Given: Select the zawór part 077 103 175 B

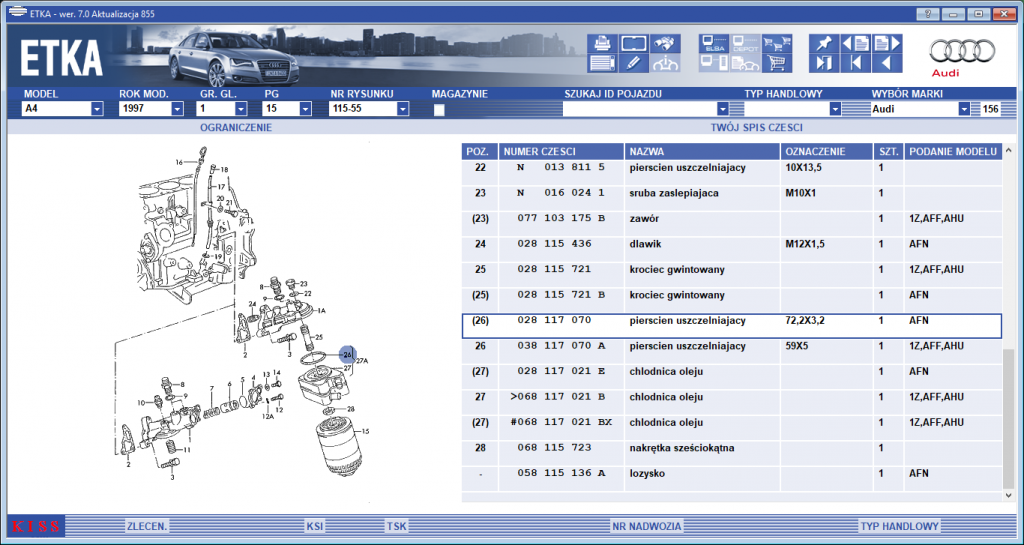Looking at the screenshot, I should coord(731,223).
